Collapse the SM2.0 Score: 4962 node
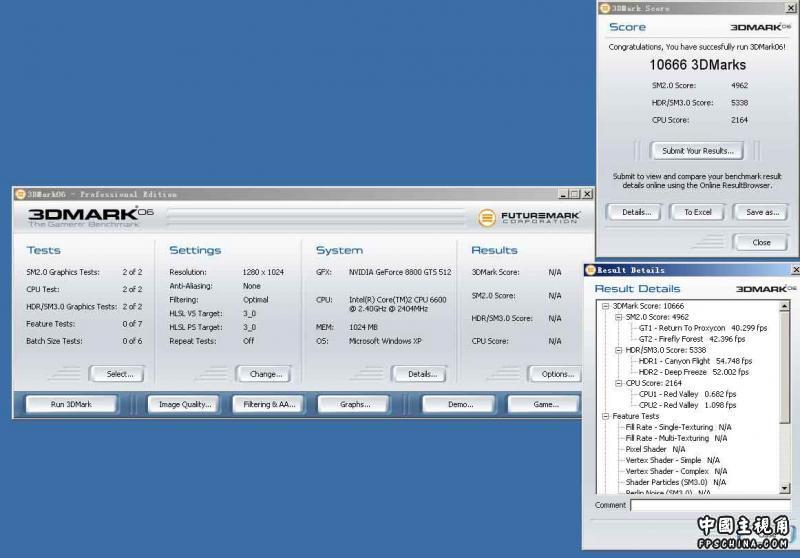 pyautogui.click(x=618, y=317)
